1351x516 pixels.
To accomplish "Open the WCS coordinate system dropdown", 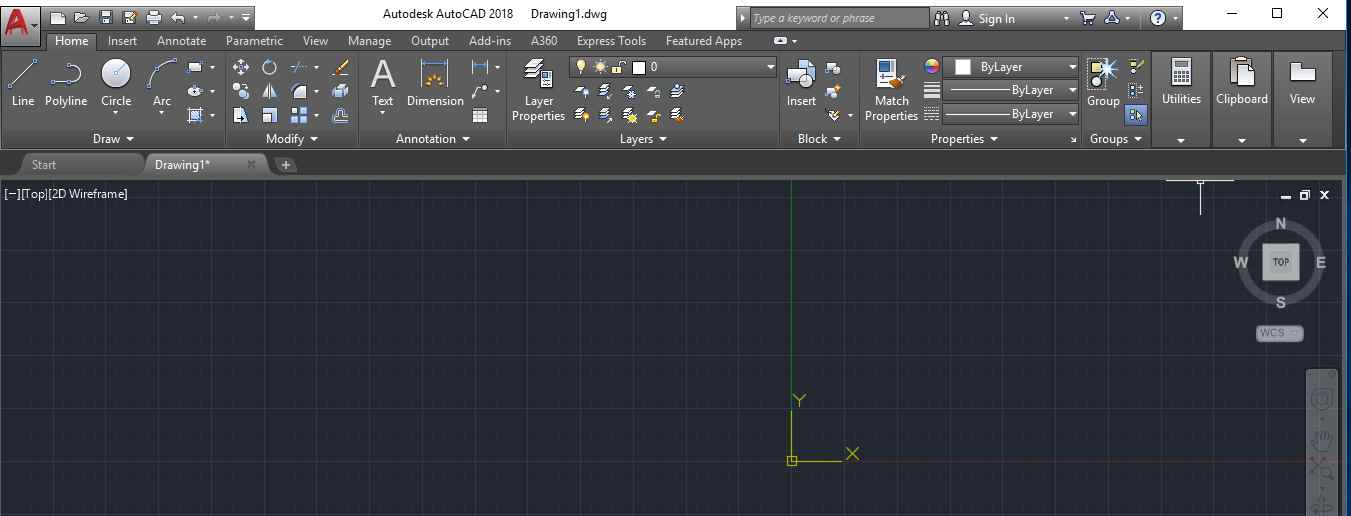I will point(1280,333).
